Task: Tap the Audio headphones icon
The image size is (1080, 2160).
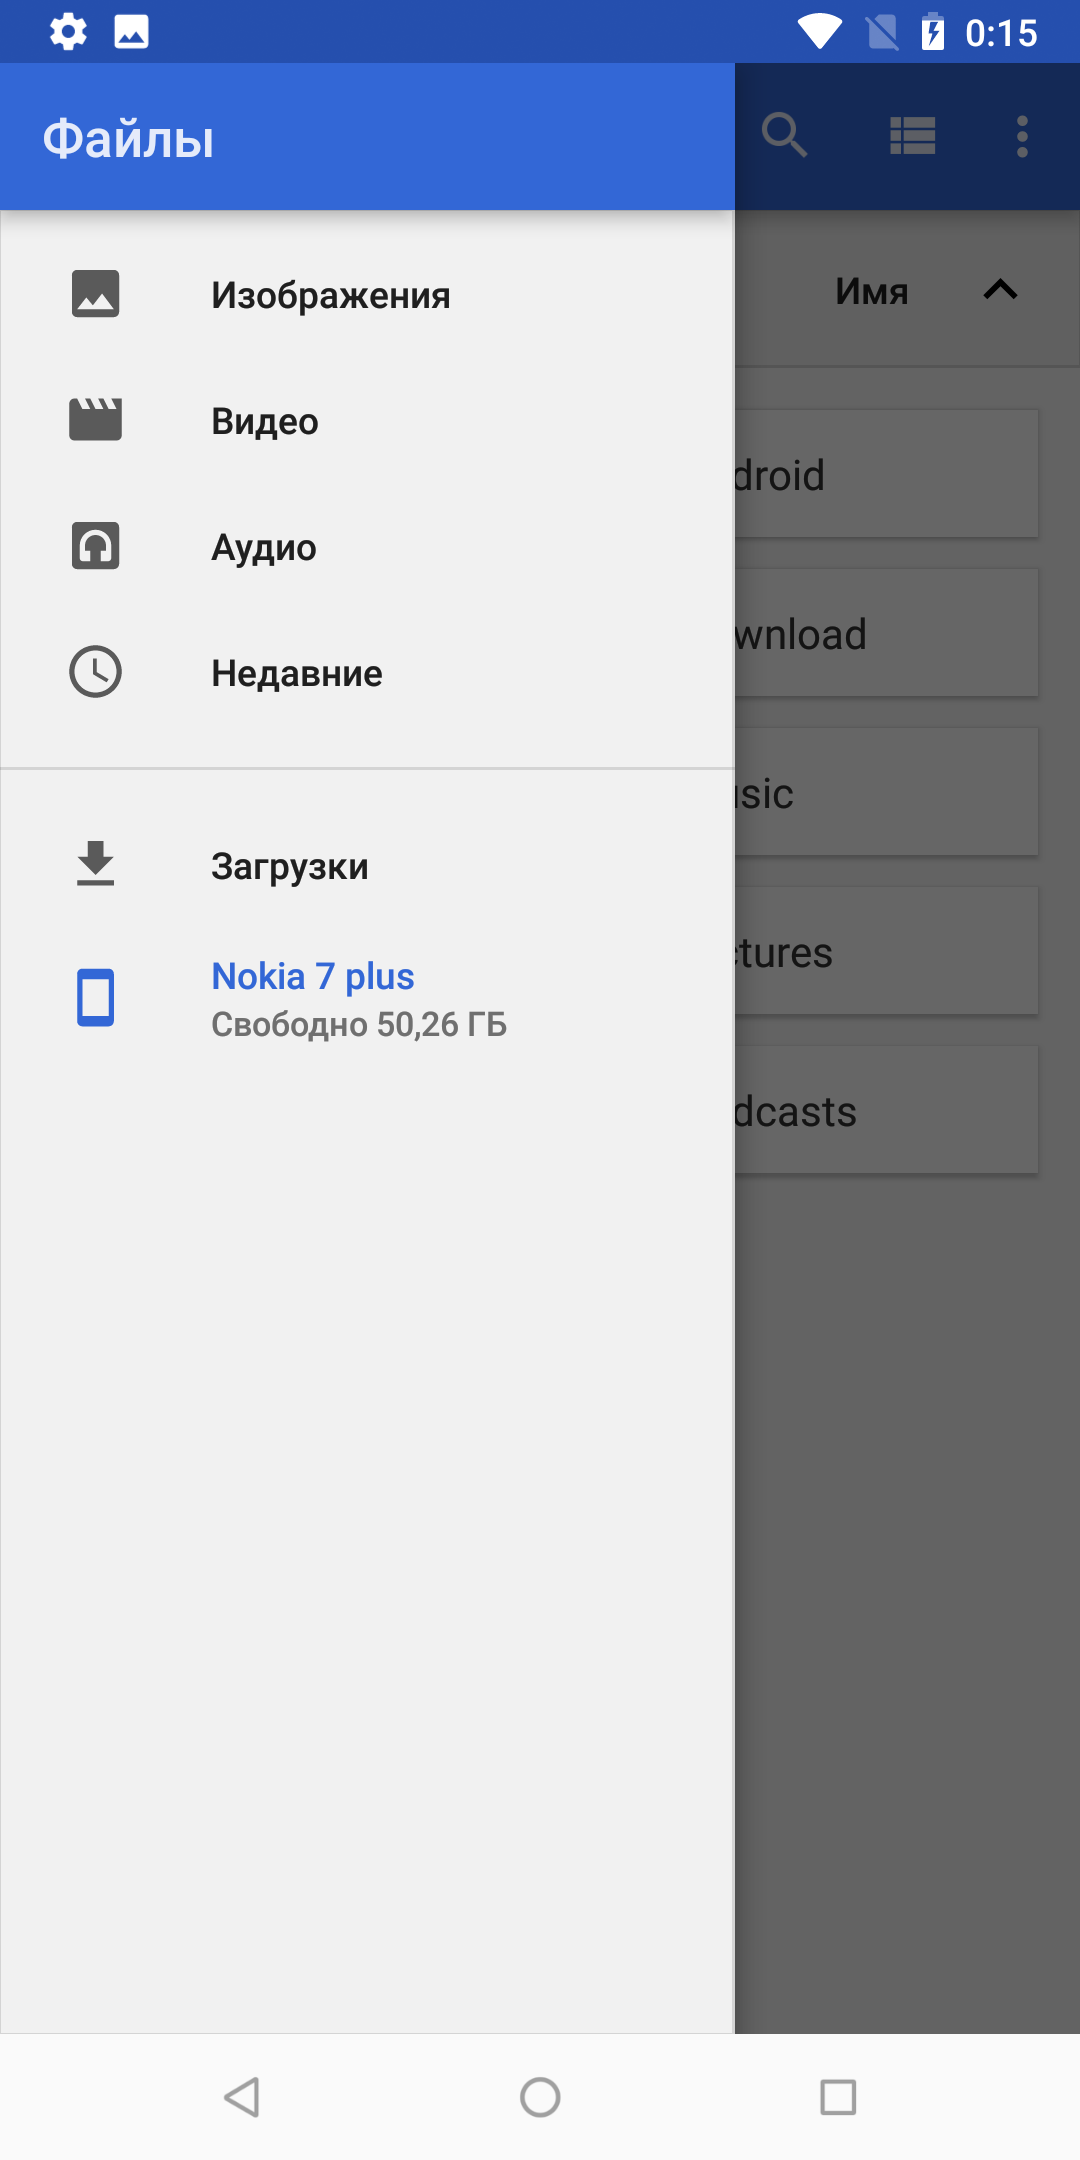Action: click(95, 546)
